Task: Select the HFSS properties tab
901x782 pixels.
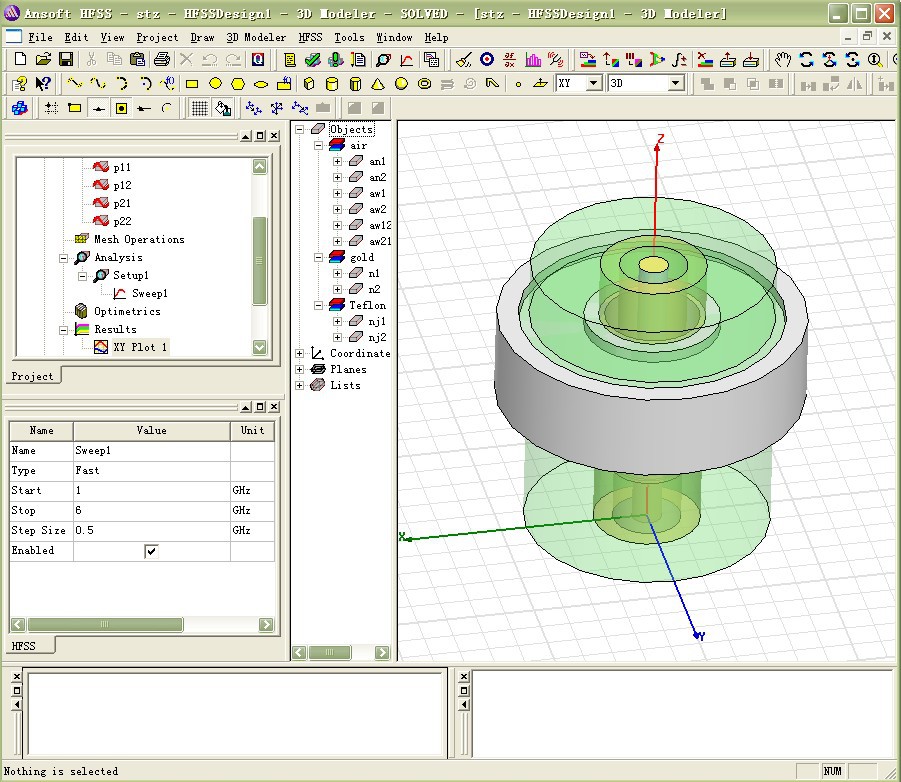Action: tap(24, 646)
